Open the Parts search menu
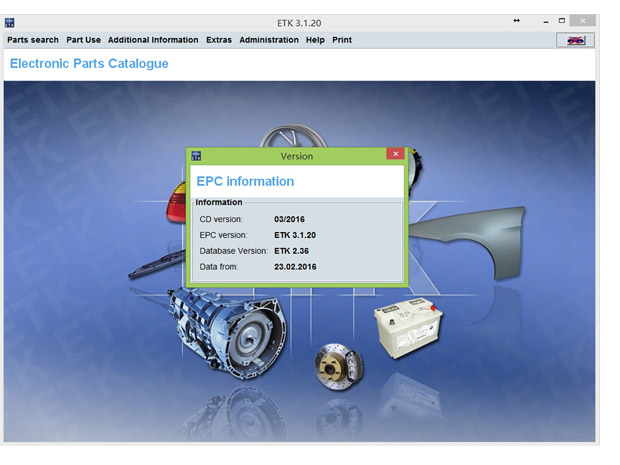This screenshot has height=465, width=620. click(x=33, y=40)
